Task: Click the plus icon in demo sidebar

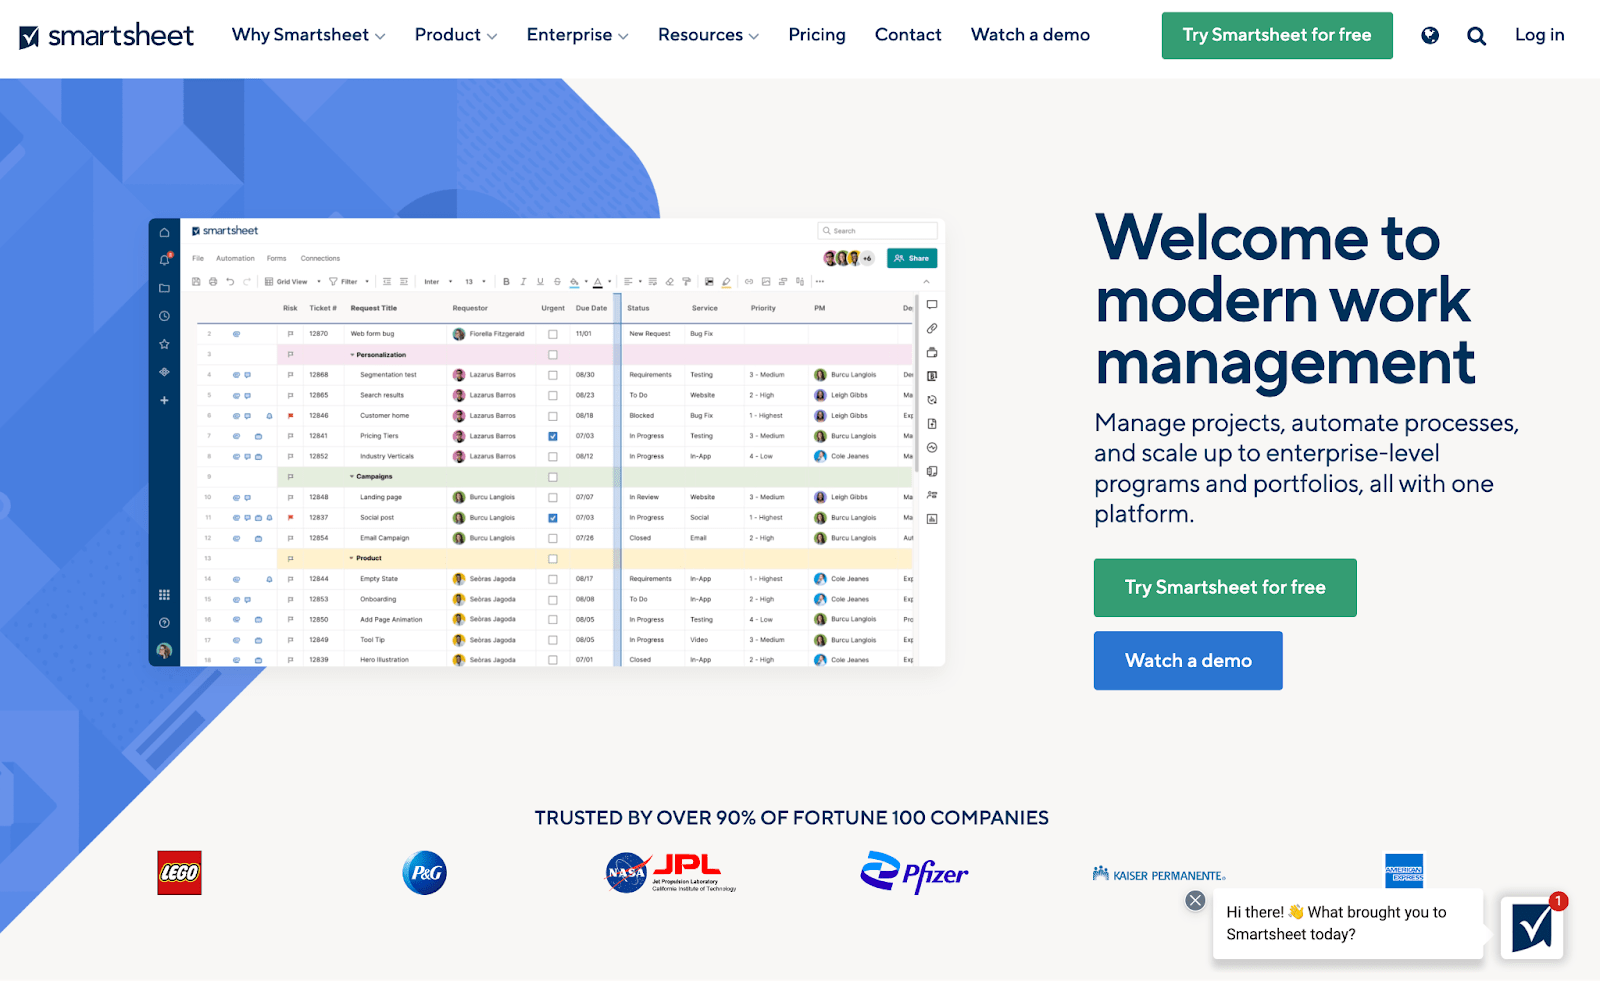Action: (x=164, y=400)
